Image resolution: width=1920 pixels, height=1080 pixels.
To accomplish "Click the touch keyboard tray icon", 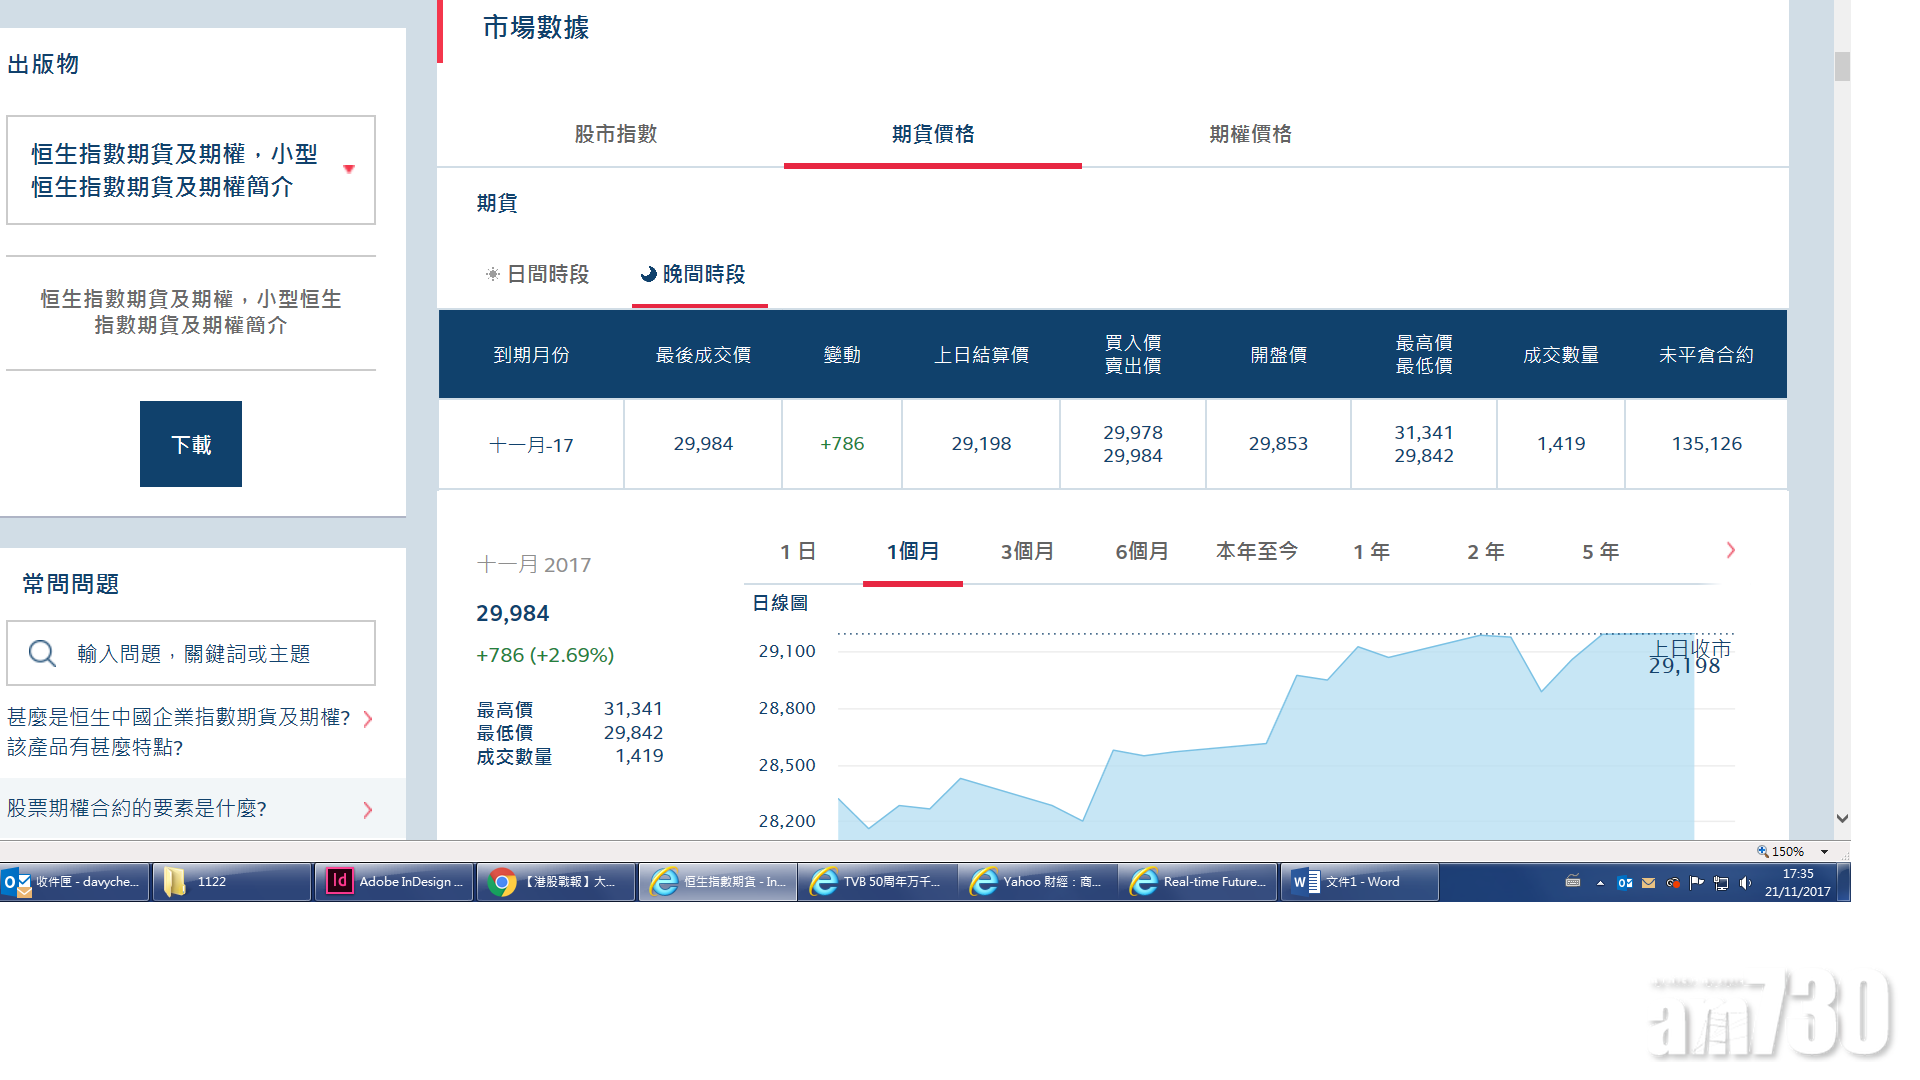I will pyautogui.click(x=1573, y=882).
